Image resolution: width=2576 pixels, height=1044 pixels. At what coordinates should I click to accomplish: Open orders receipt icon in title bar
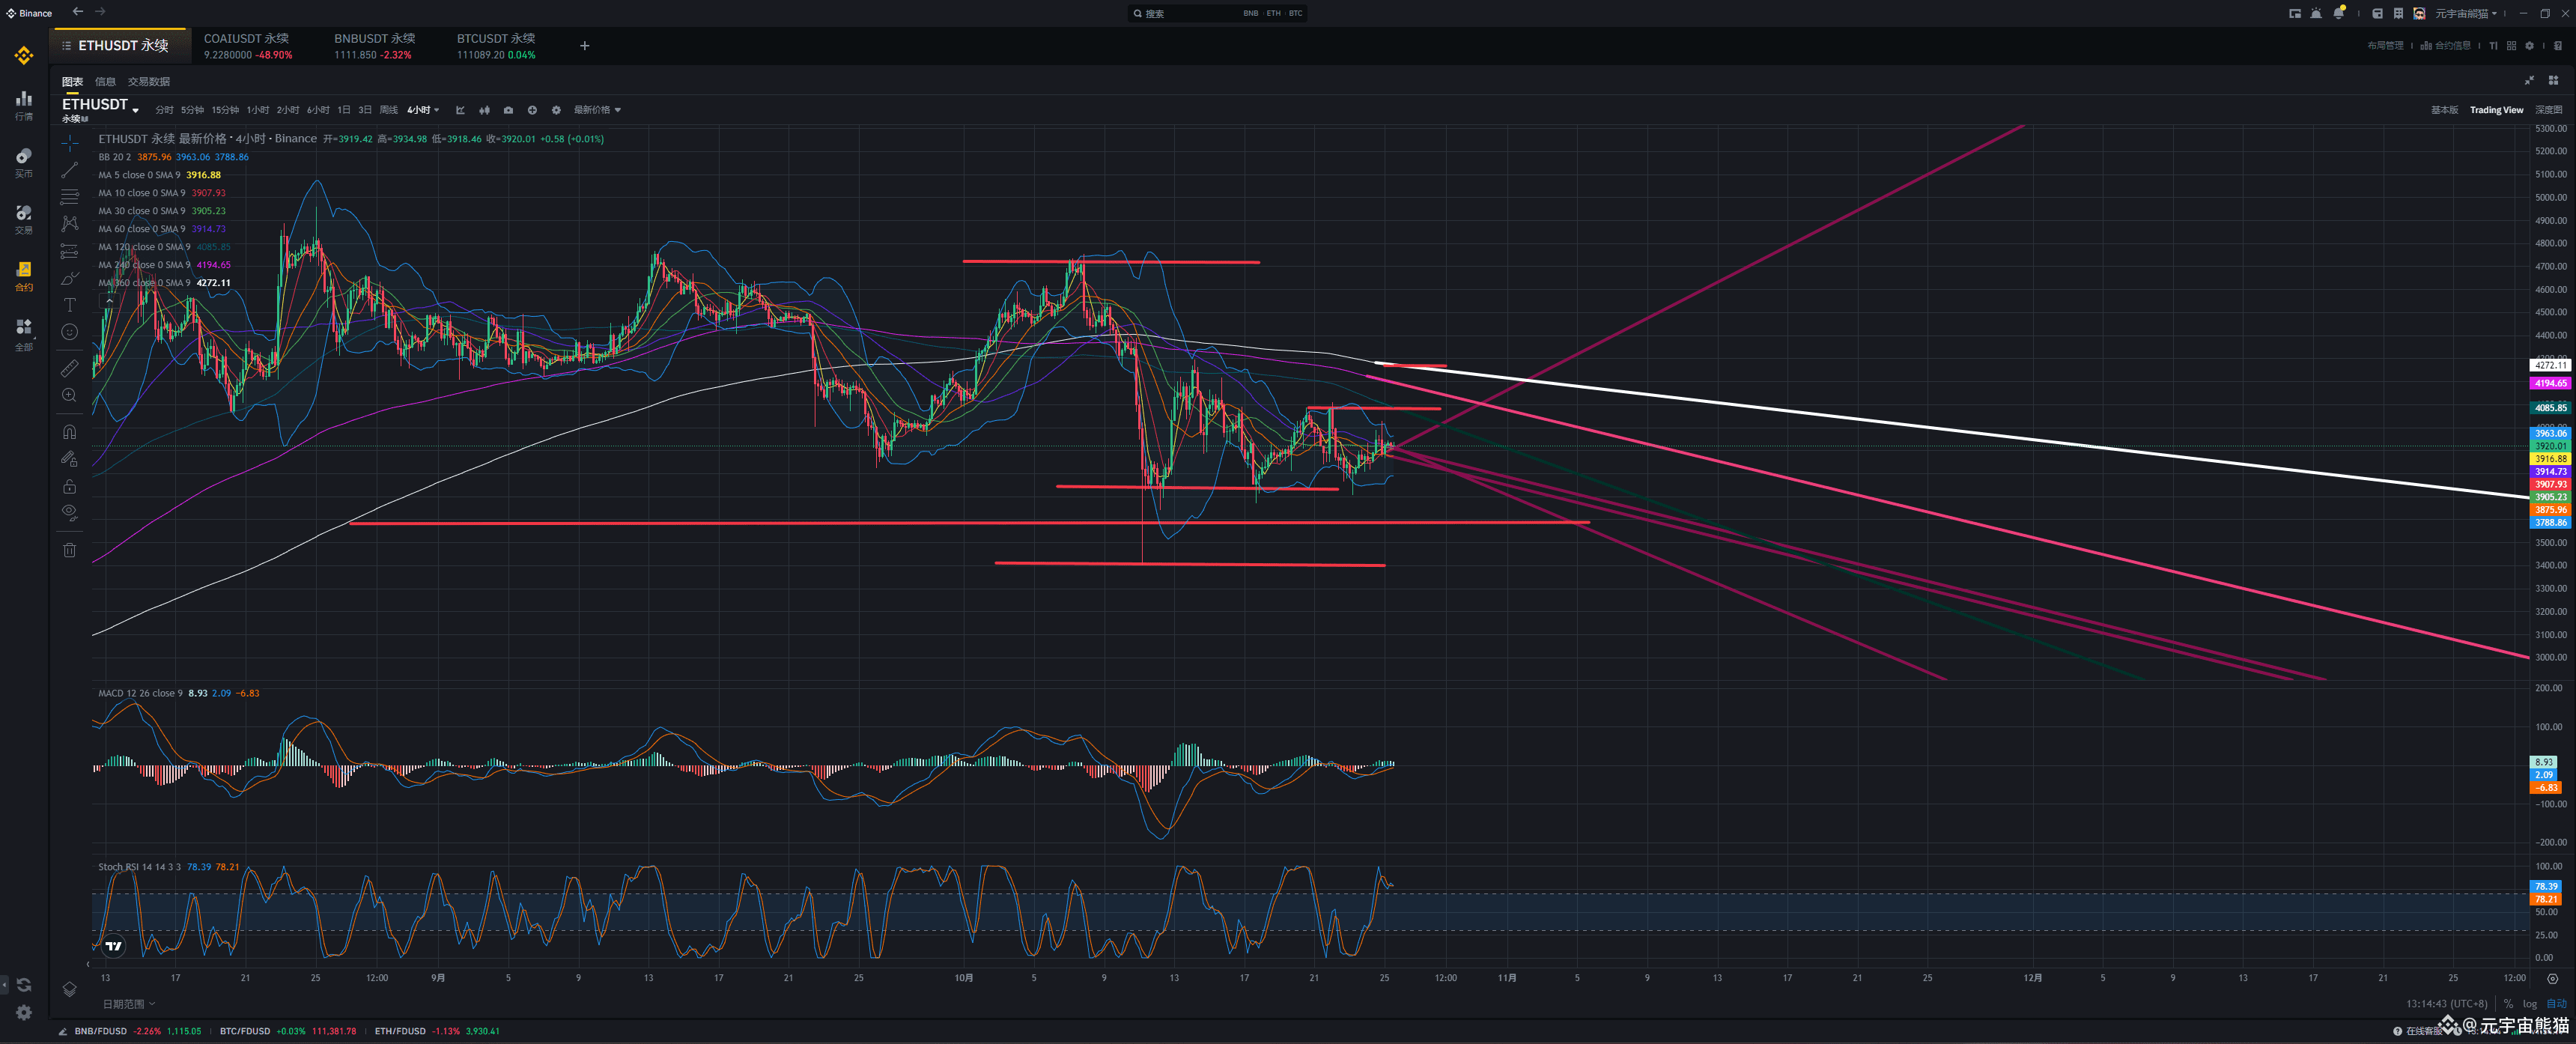[x=2399, y=13]
